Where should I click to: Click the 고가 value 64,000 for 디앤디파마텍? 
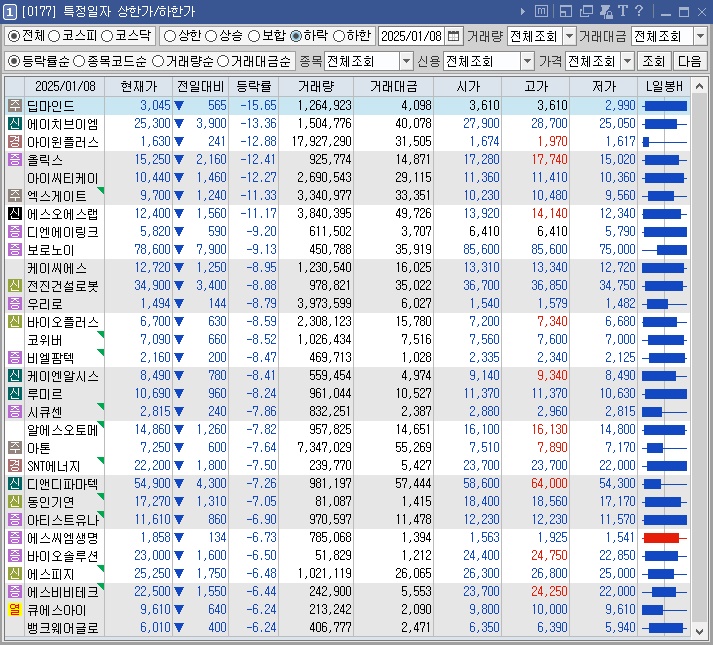click(x=549, y=484)
